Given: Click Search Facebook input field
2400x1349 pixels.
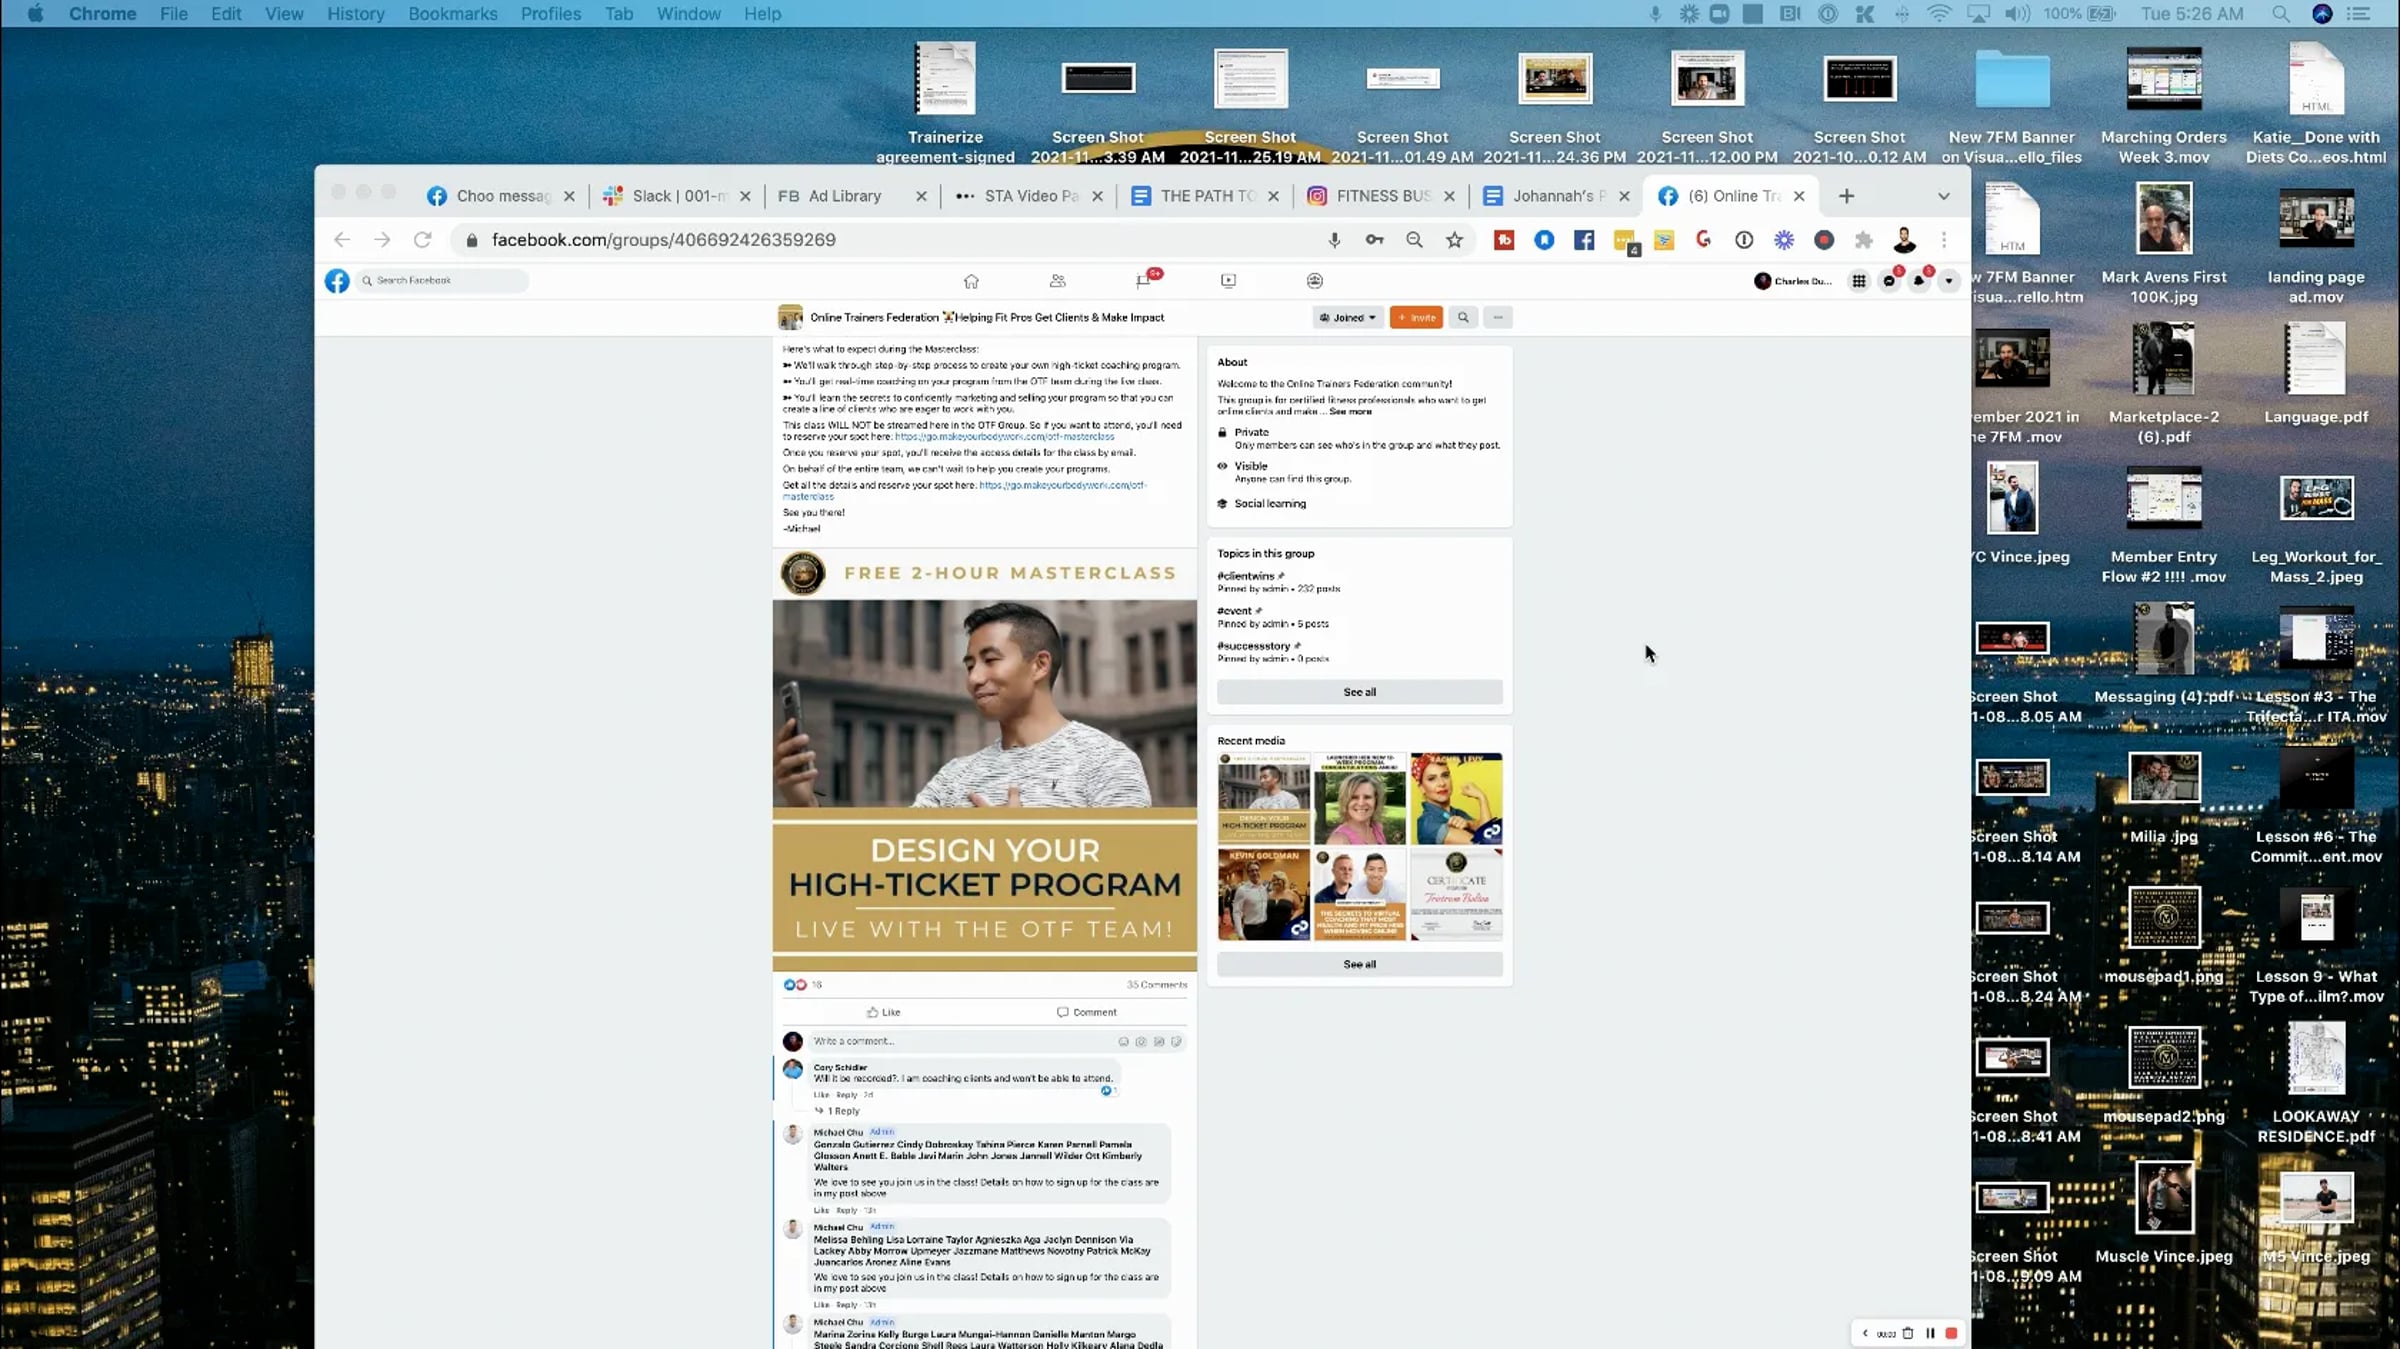Looking at the screenshot, I should click(x=444, y=281).
